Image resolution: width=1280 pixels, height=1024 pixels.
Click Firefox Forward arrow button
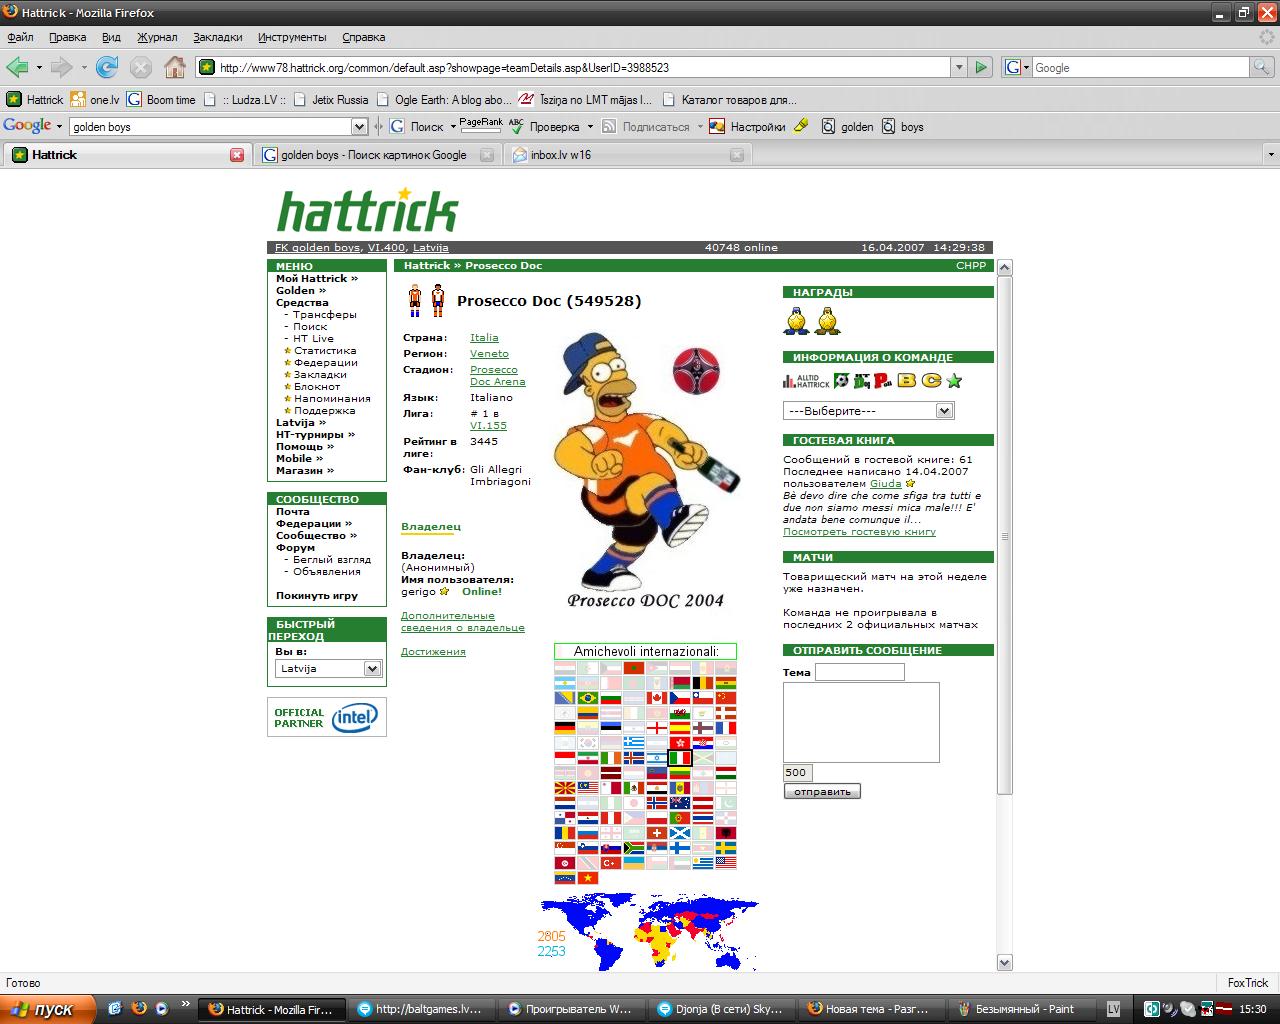pos(62,67)
